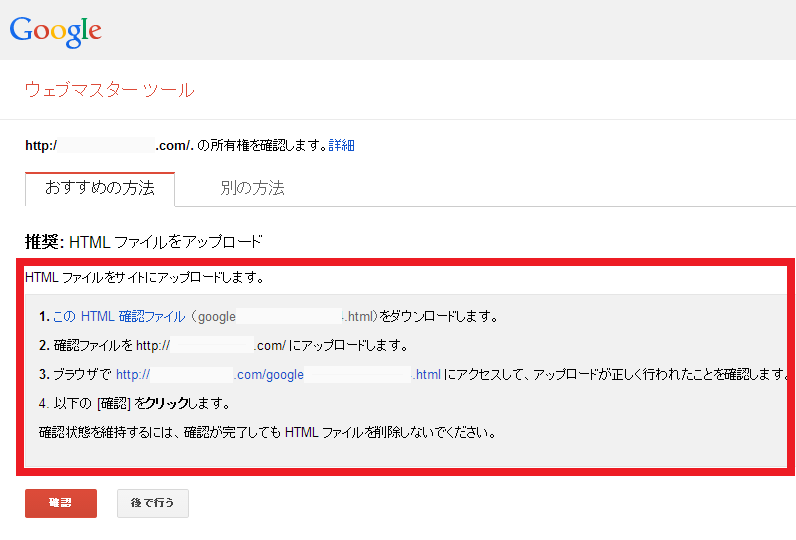This screenshot has height=540, width=796.
Task: Open the ウェブマスター ツール heading link
Action: (110, 90)
